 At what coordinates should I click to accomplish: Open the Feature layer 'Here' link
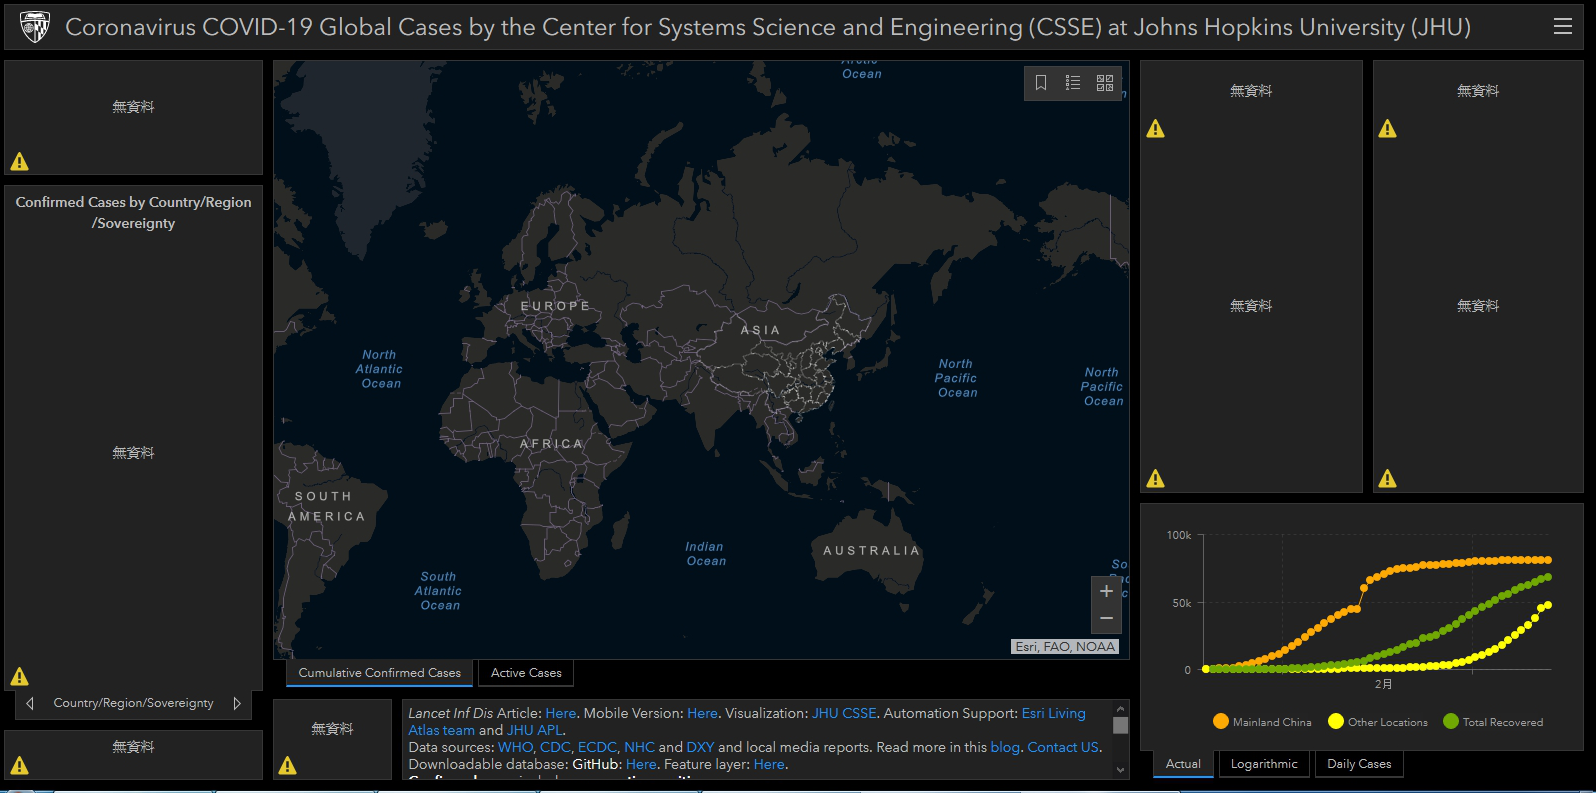tap(769, 764)
